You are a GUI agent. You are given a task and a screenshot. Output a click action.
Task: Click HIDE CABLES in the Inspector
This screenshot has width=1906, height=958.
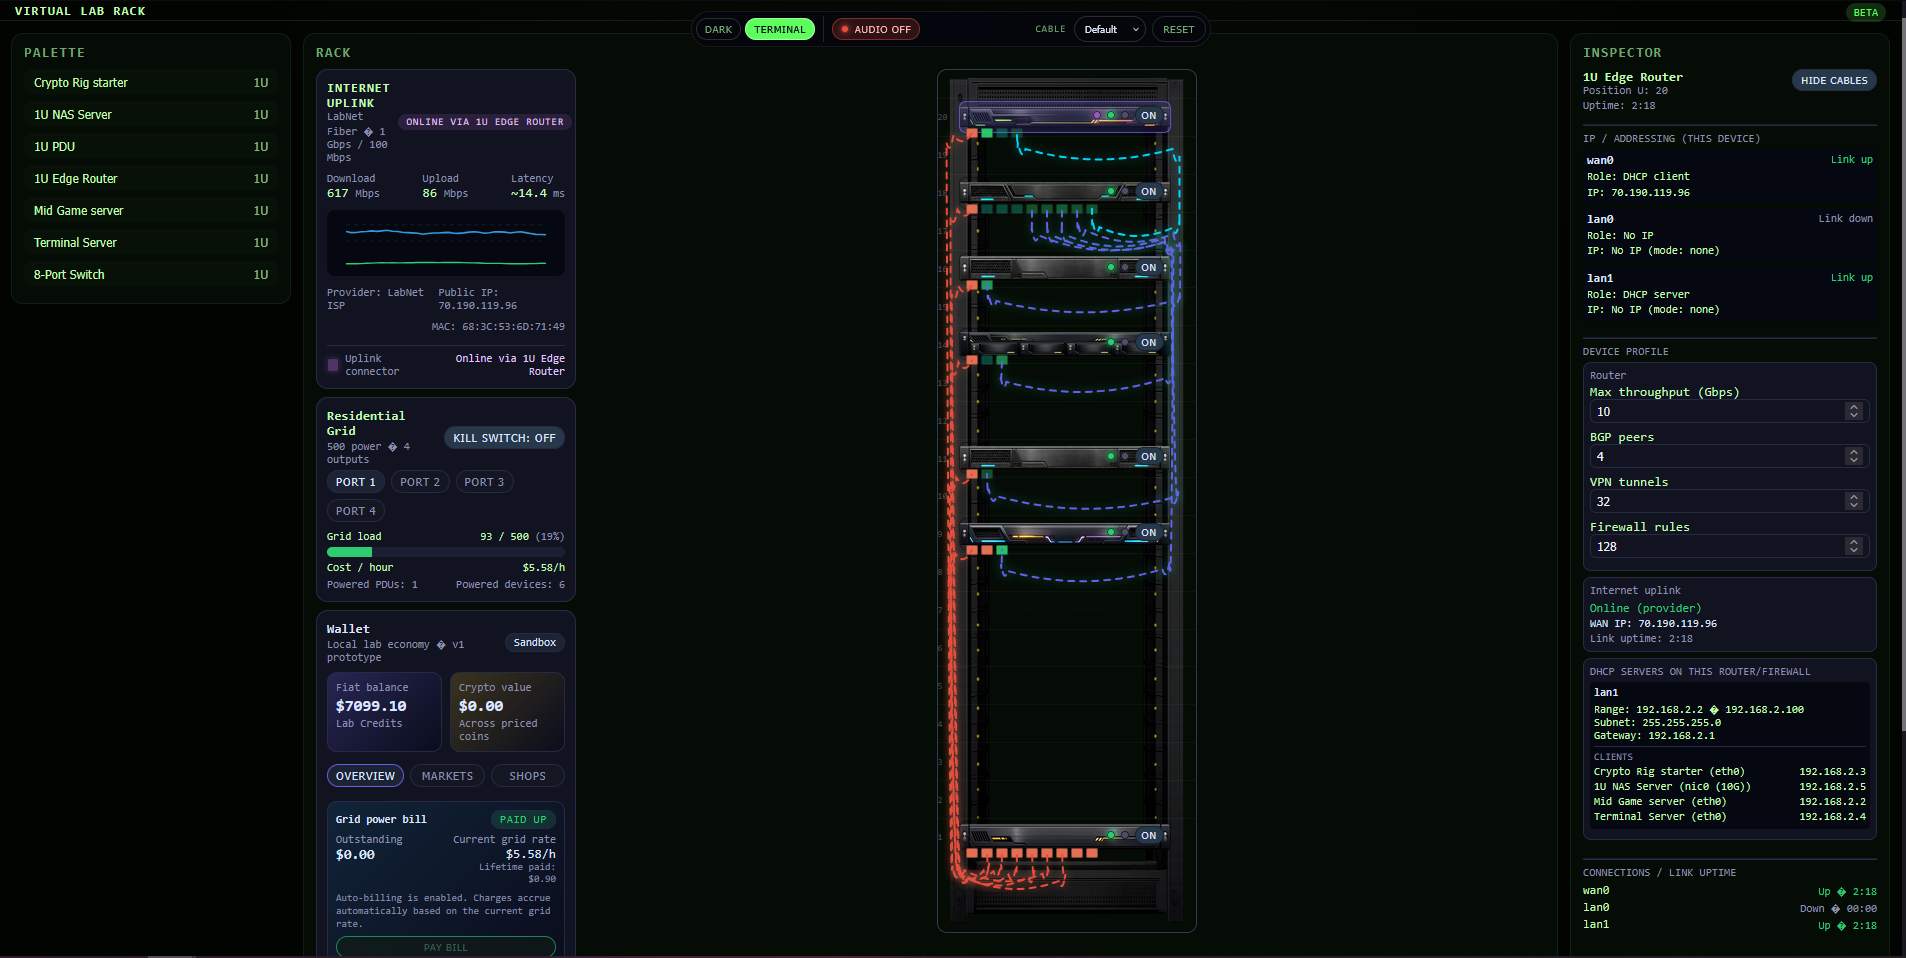[x=1832, y=80]
